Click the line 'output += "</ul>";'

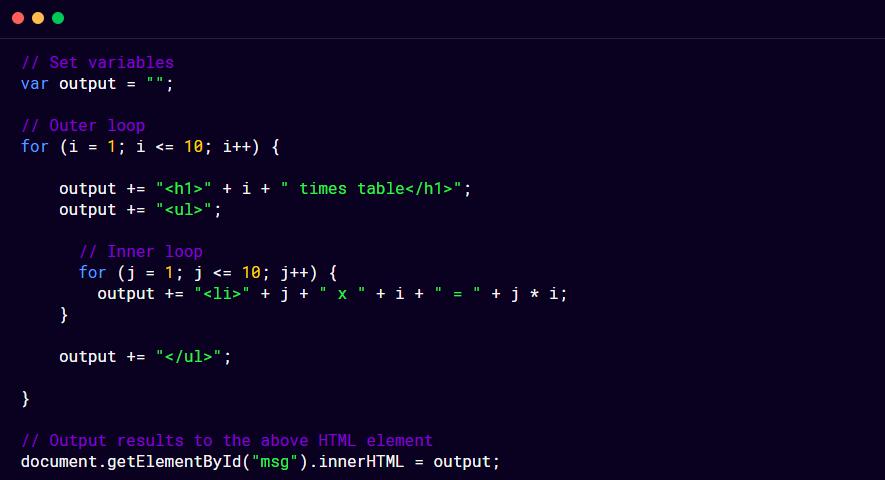click(x=145, y=357)
